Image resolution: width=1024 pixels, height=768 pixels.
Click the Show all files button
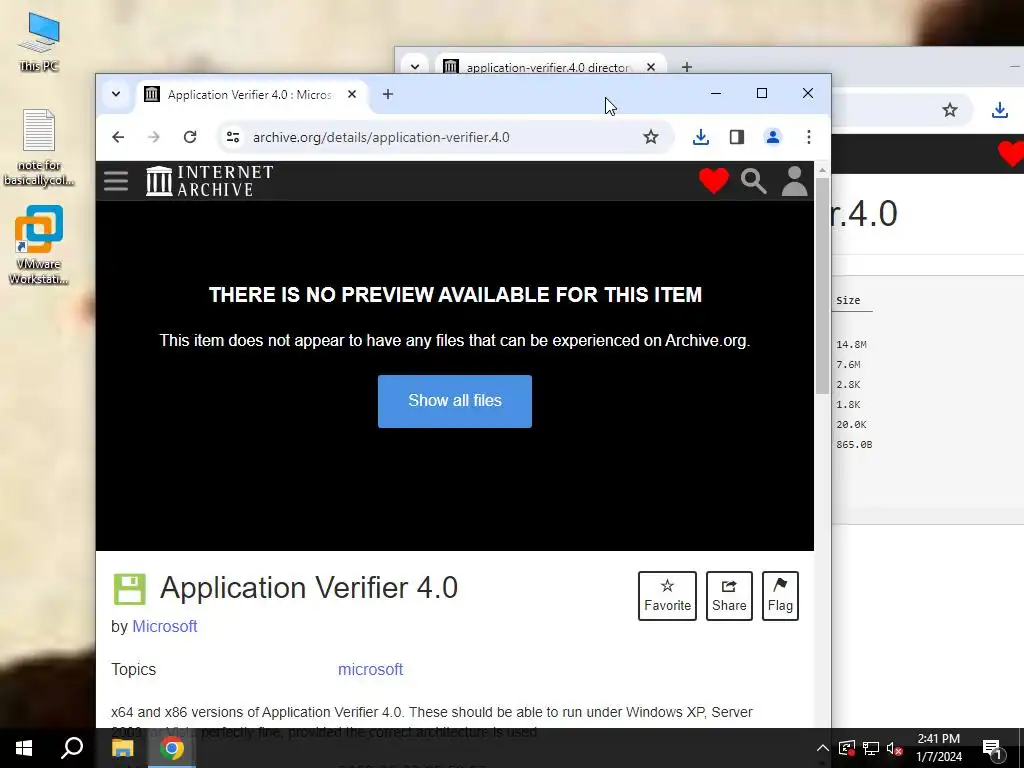[455, 401]
